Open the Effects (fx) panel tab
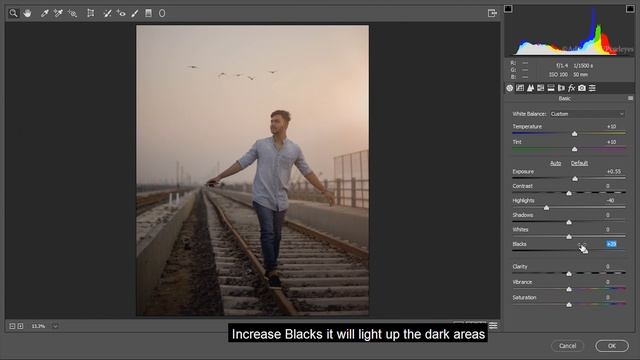Viewport: 640px width, 360px height. pyautogui.click(x=571, y=88)
